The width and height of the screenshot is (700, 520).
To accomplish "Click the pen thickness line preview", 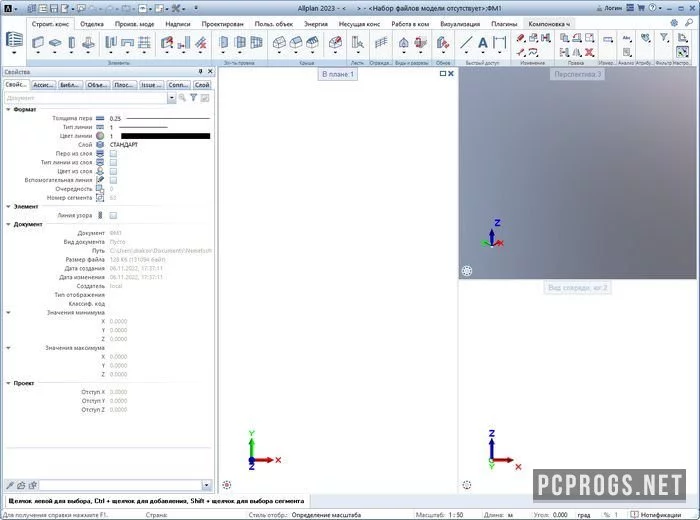I will [168, 119].
